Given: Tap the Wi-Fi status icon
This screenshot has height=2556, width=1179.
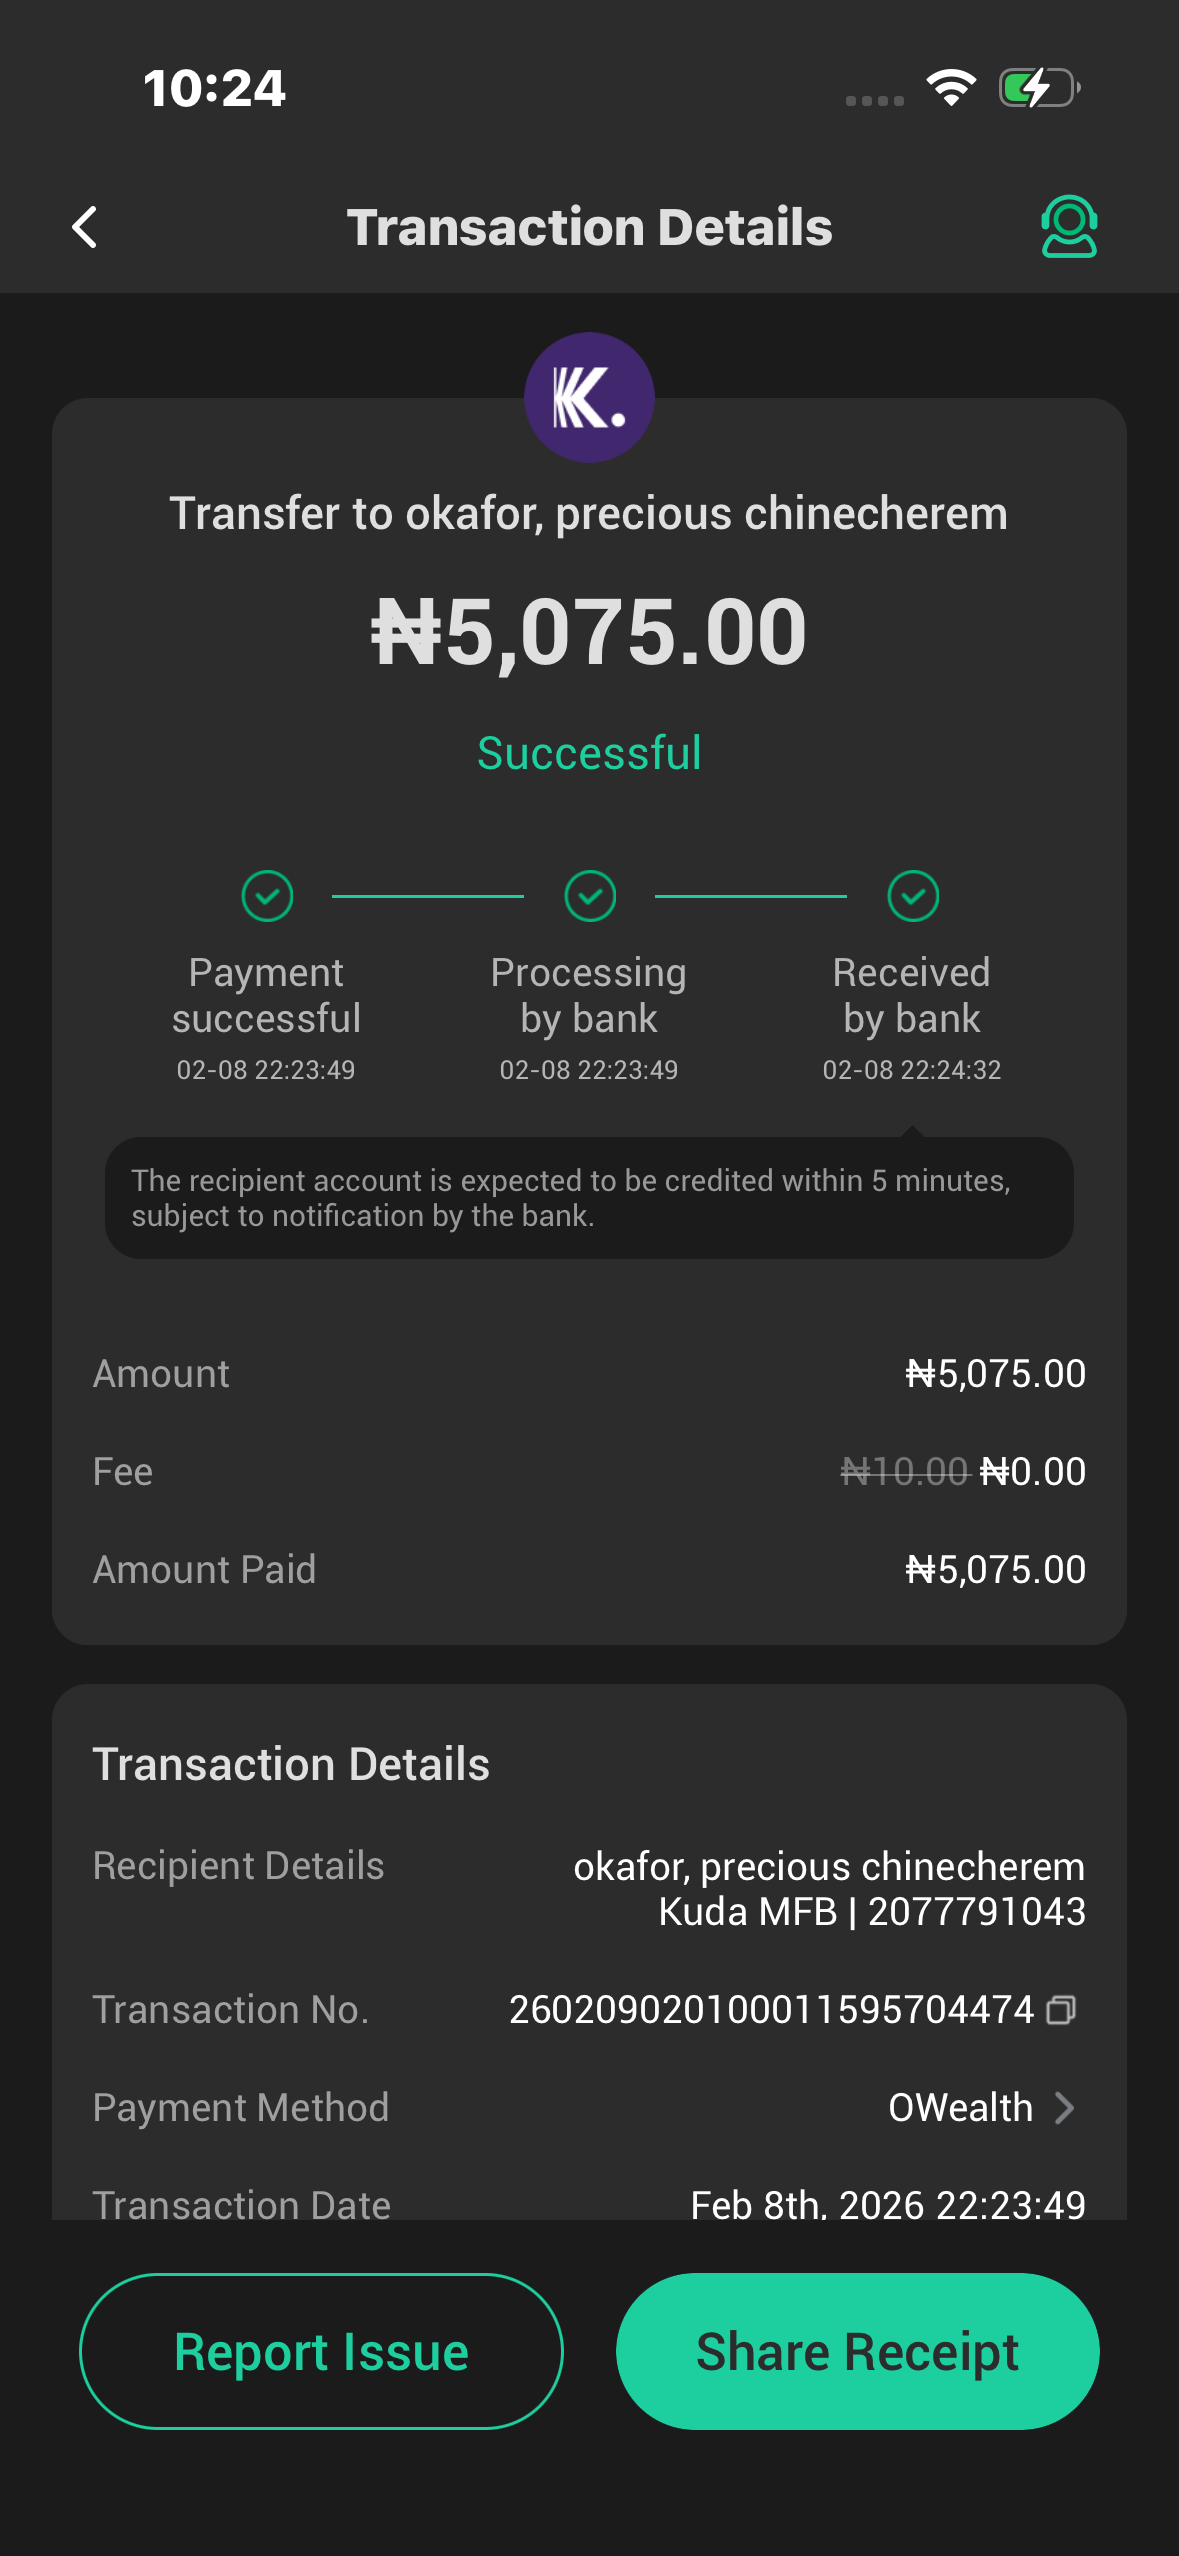Looking at the screenshot, I should point(951,88).
